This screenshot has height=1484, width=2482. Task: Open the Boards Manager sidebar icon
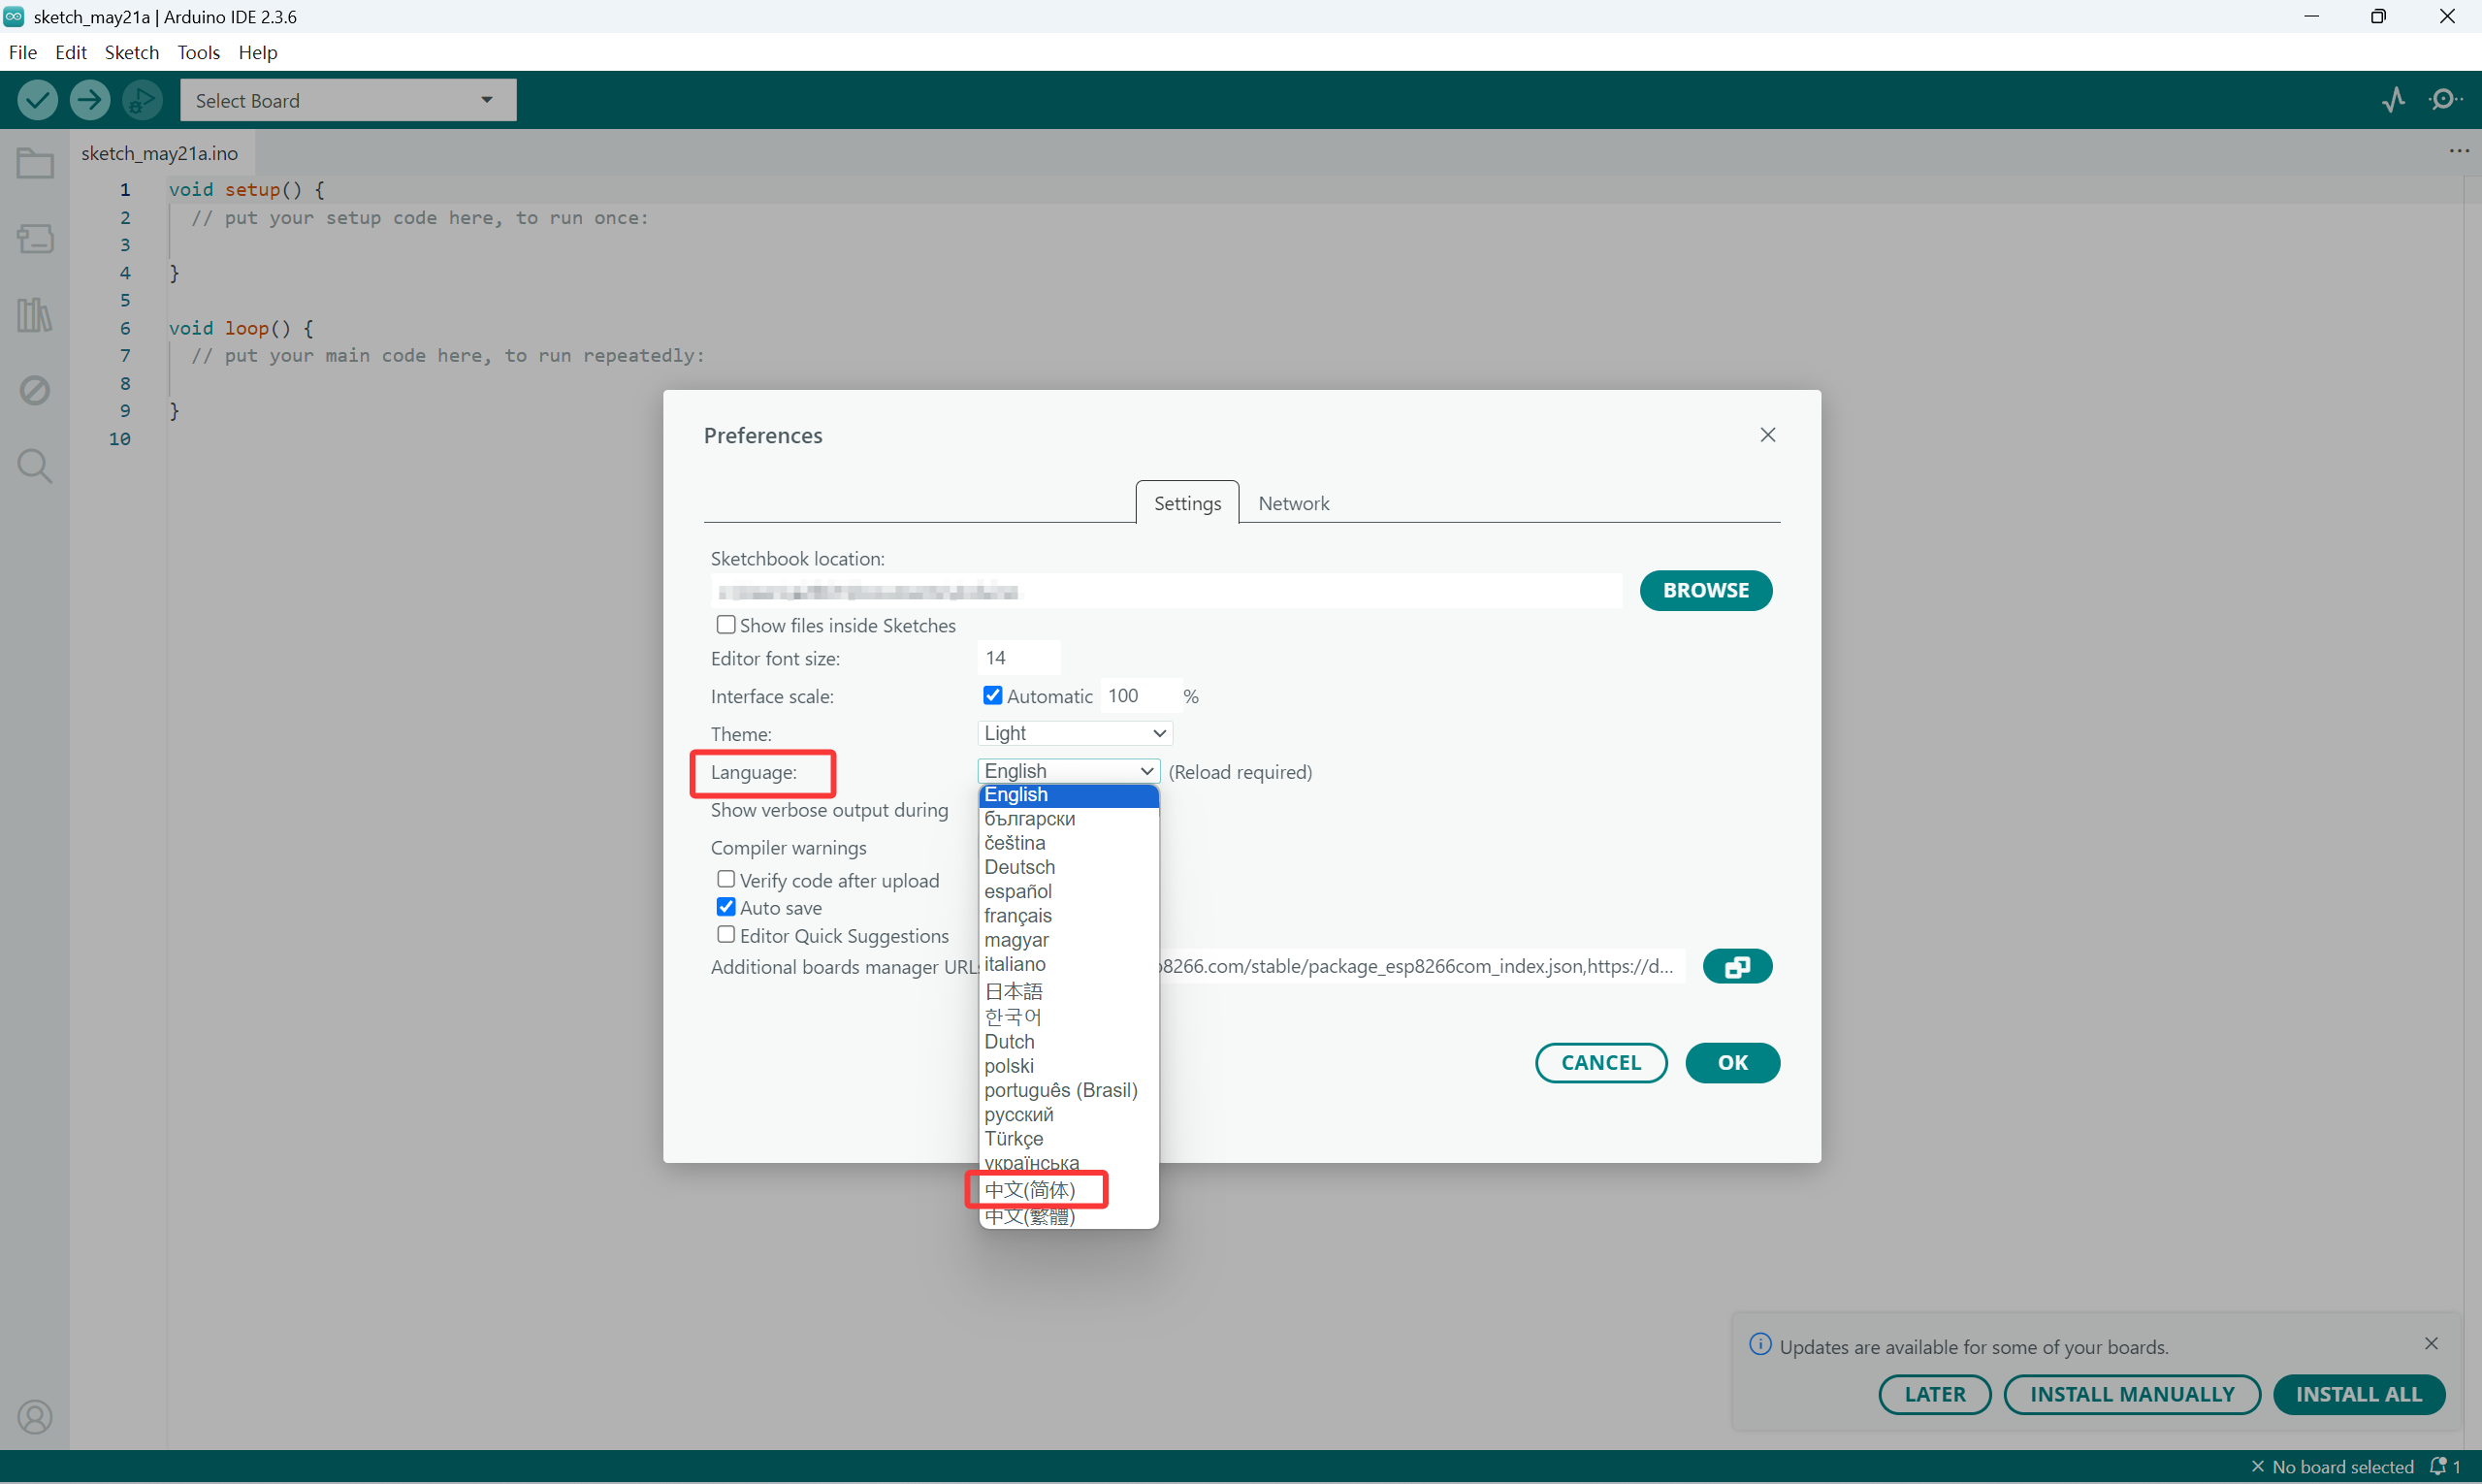(x=35, y=238)
